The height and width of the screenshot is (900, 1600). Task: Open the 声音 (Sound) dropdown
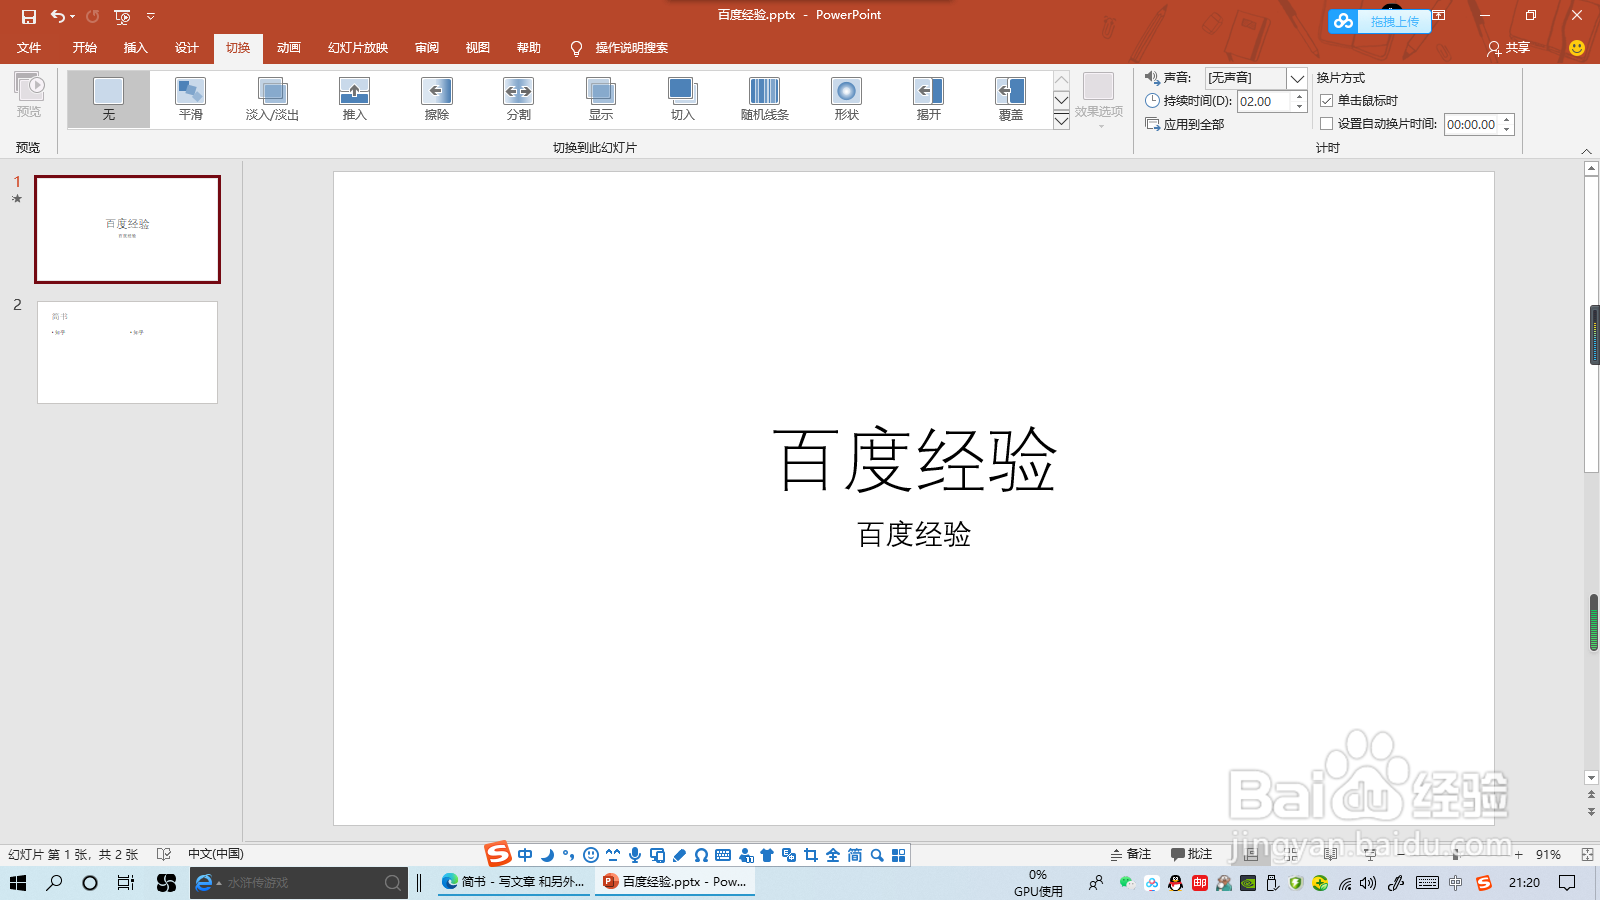(1297, 78)
